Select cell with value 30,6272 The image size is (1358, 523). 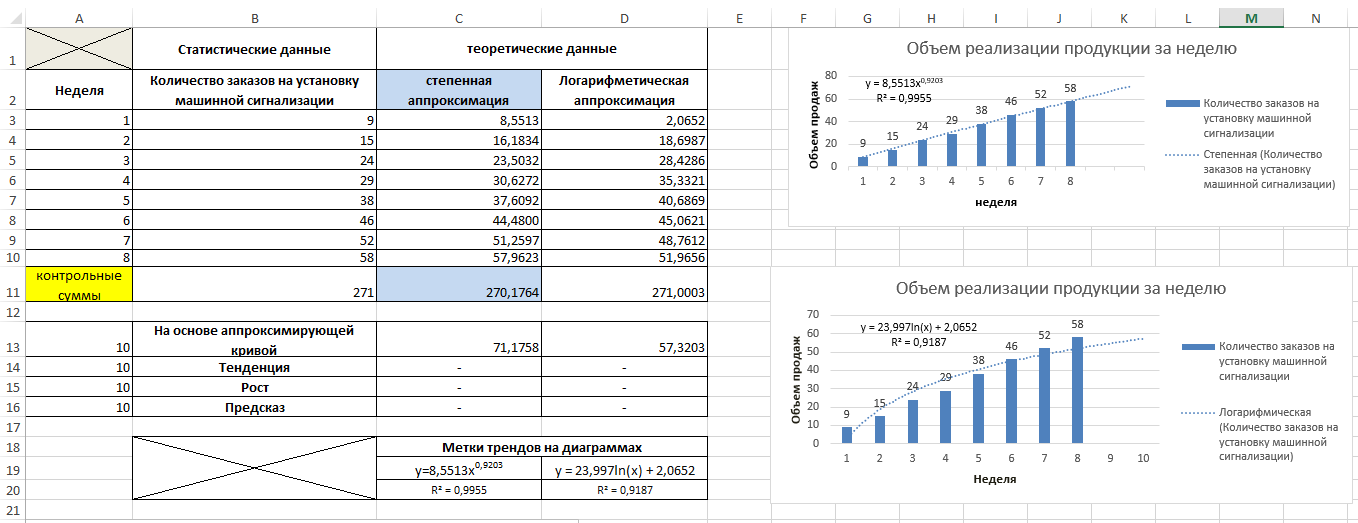click(x=459, y=180)
